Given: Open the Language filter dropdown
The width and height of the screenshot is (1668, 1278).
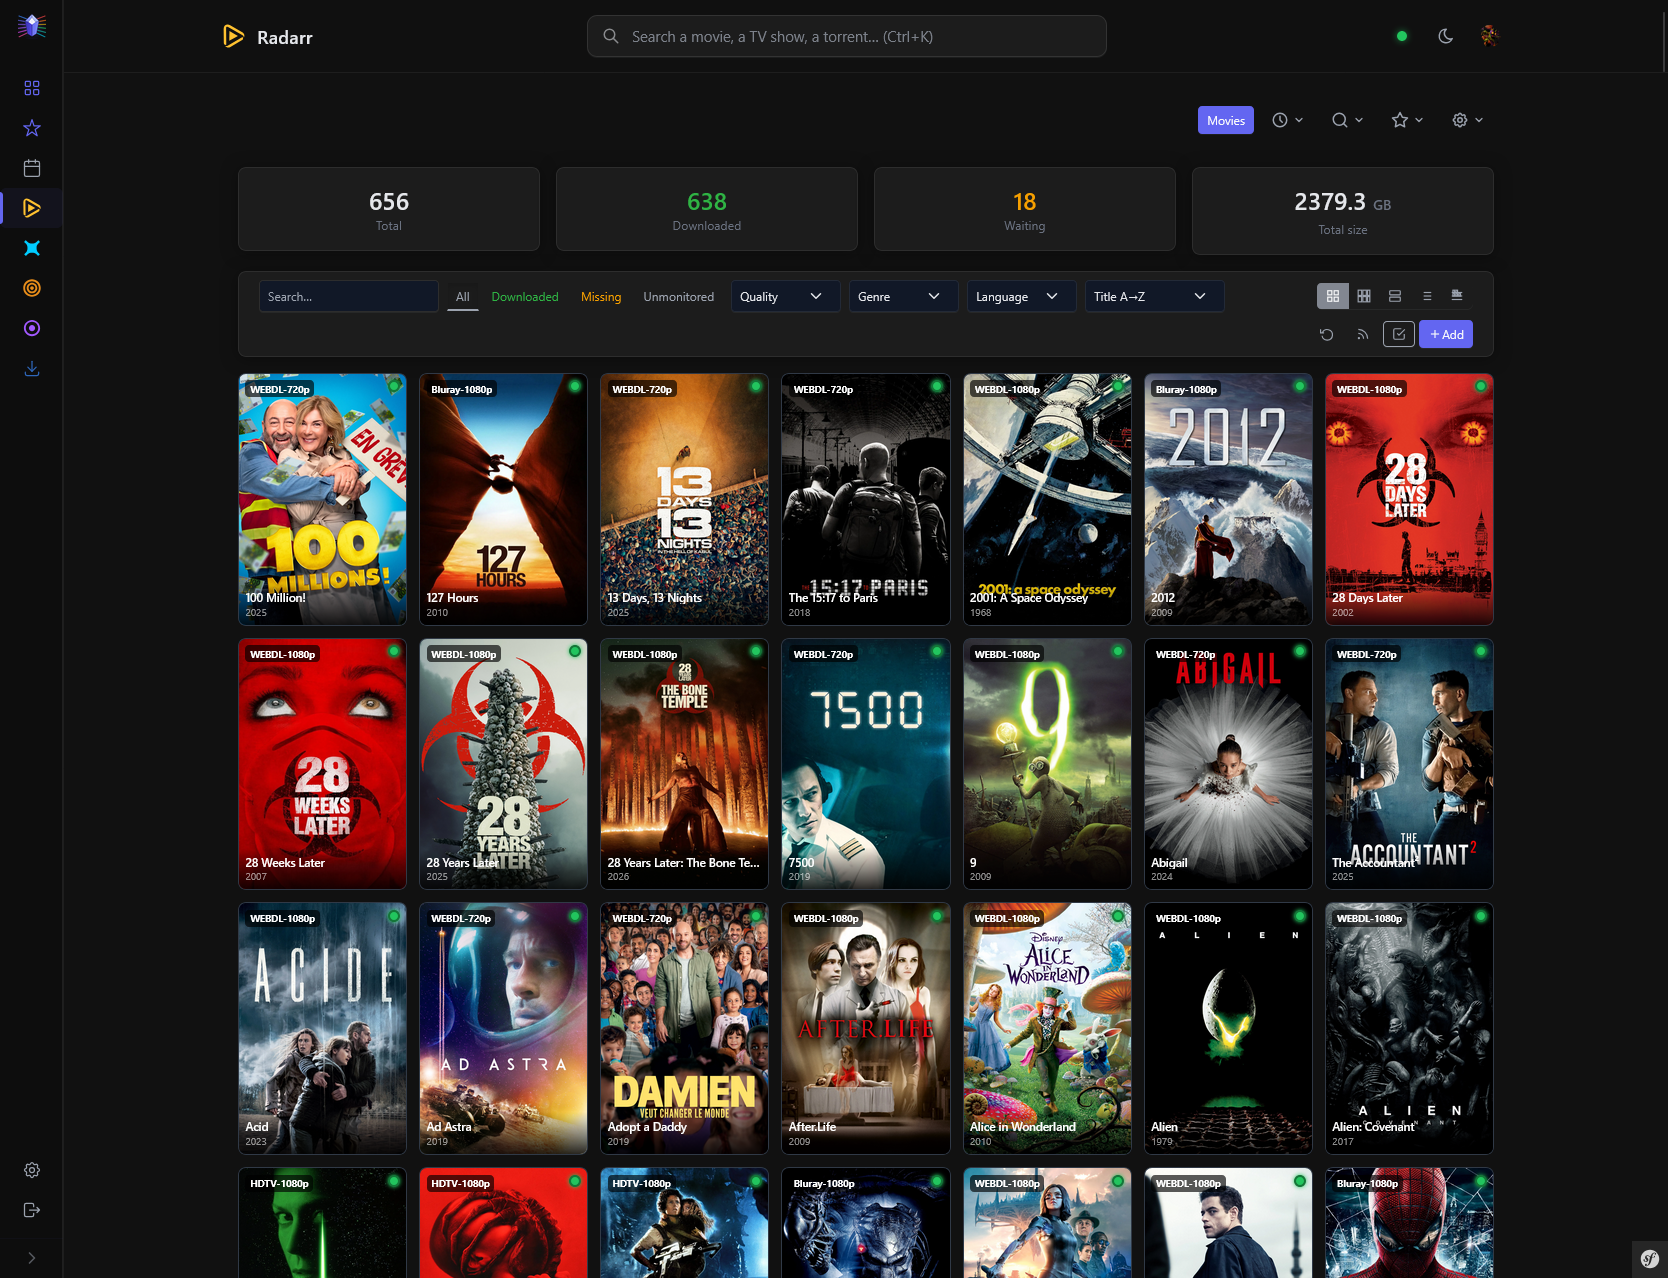Looking at the screenshot, I should click(x=1021, y=296).
